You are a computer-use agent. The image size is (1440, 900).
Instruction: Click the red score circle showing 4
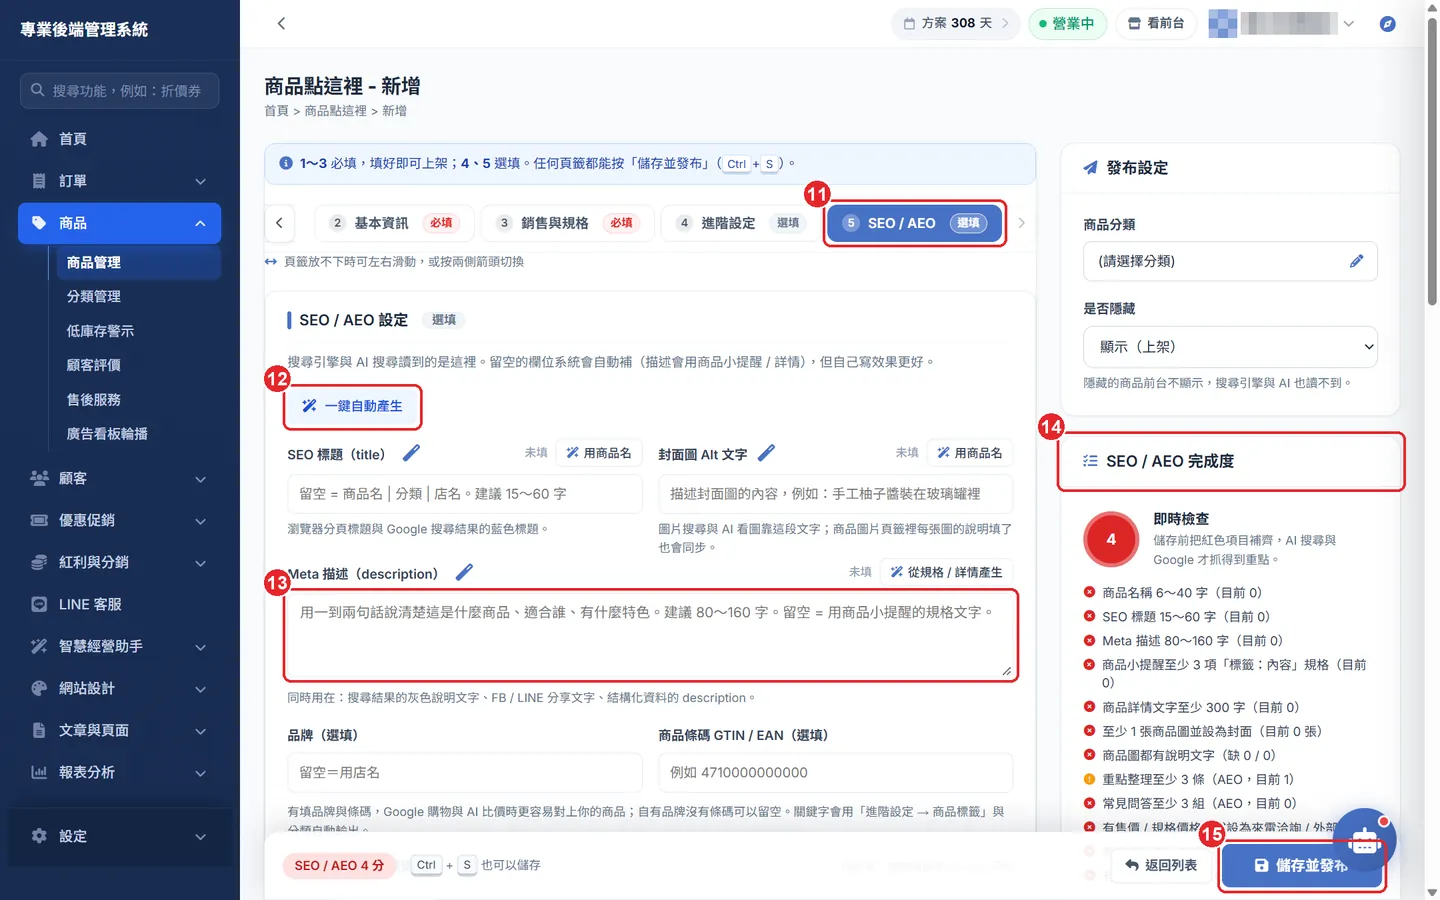(1111, 539)
